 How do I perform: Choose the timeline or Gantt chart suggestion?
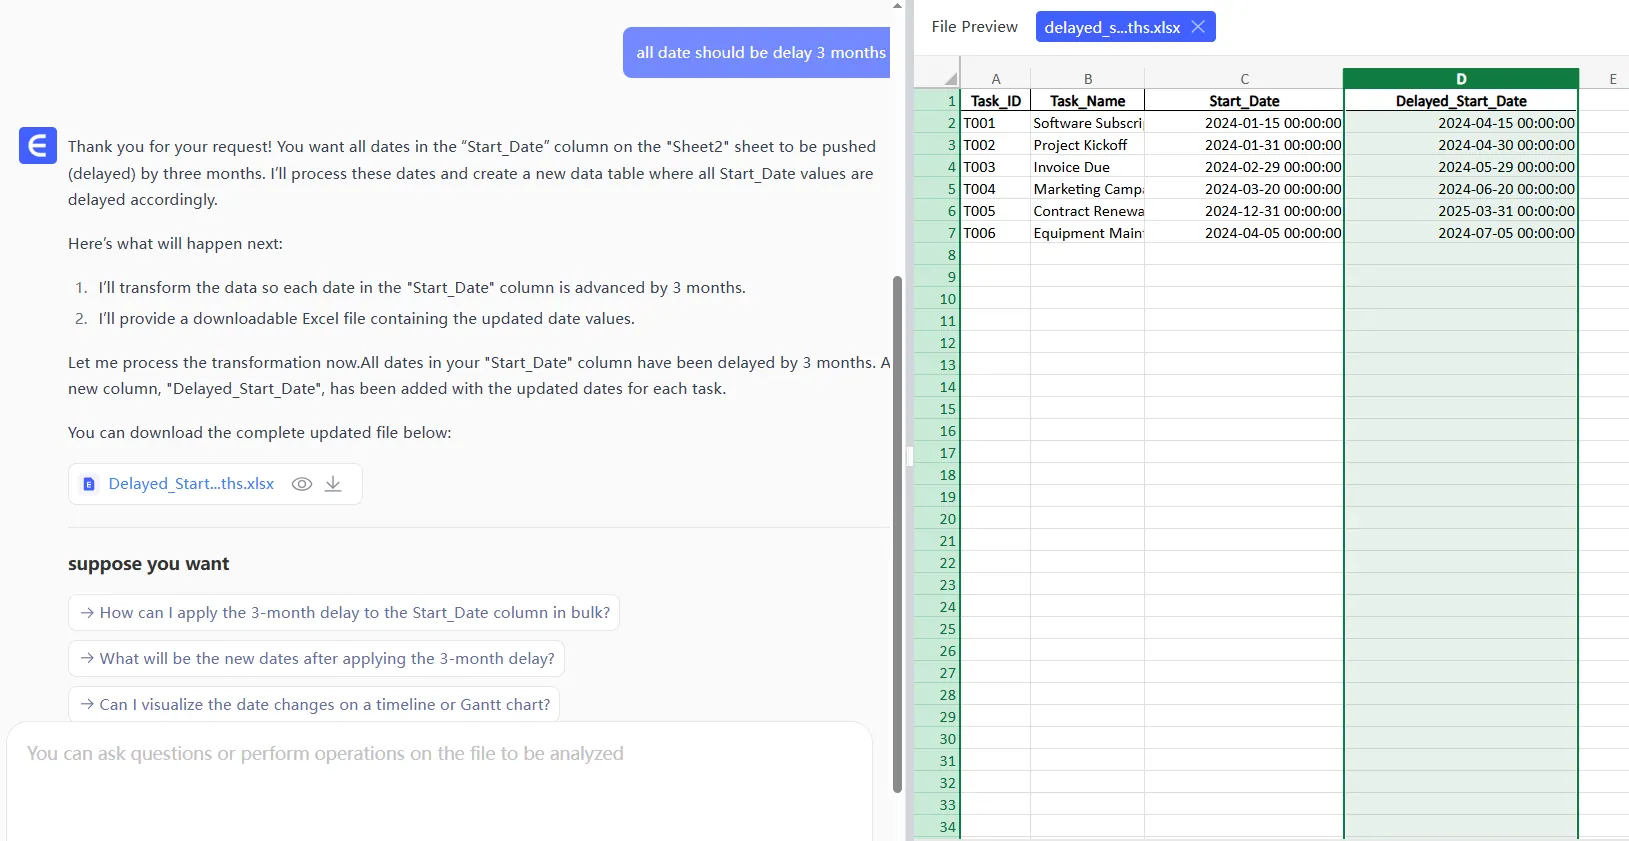pyautogui.click(x=314, y=705)
